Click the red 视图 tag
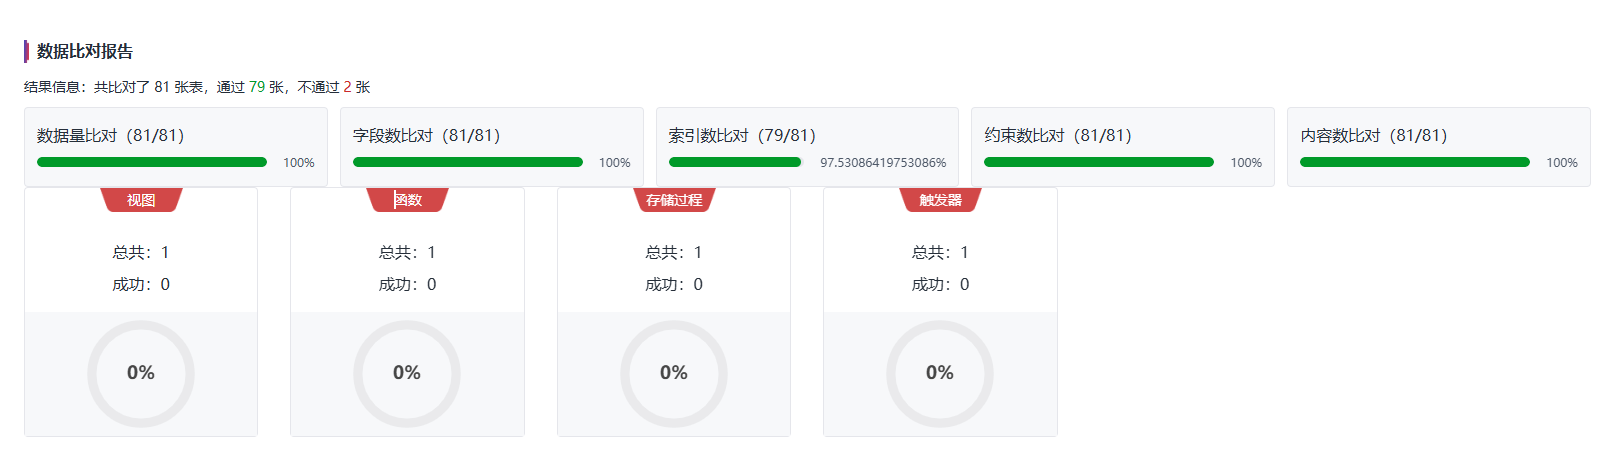Image resolution: width=1611 pixels, height=471 pixels. click(x=141, y=200)
